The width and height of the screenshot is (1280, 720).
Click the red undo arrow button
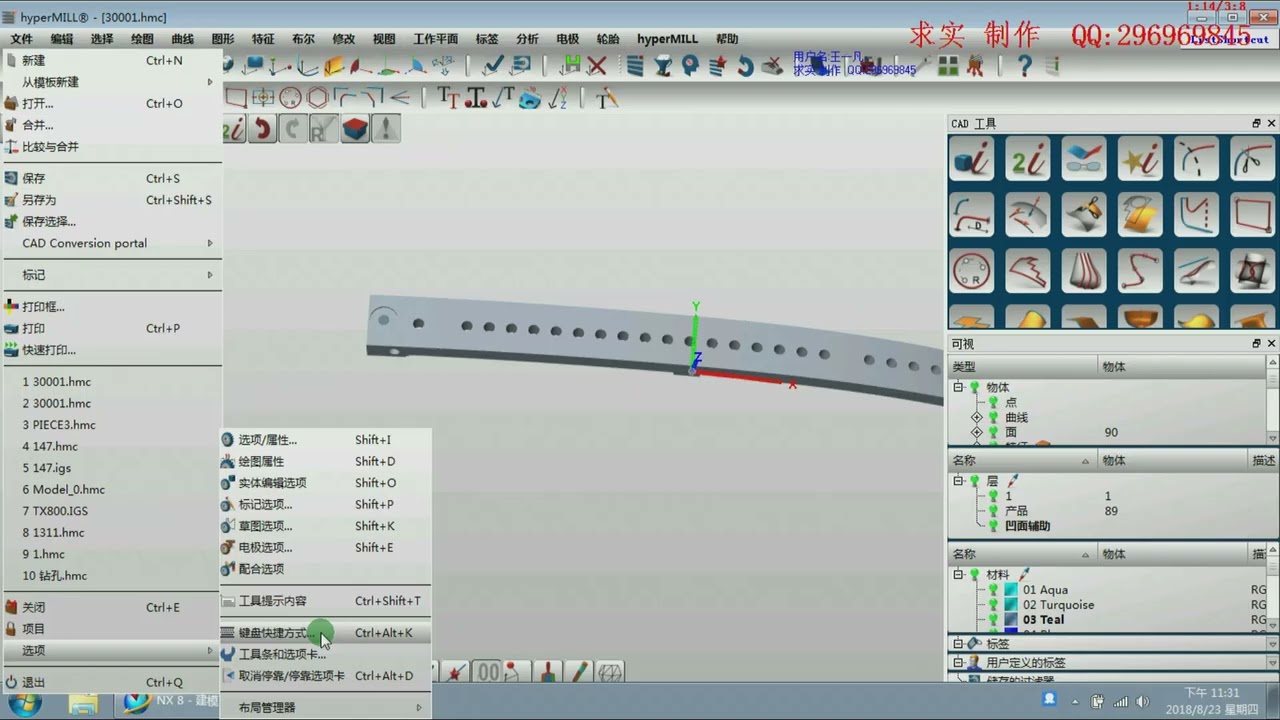[x=262, y=129]
